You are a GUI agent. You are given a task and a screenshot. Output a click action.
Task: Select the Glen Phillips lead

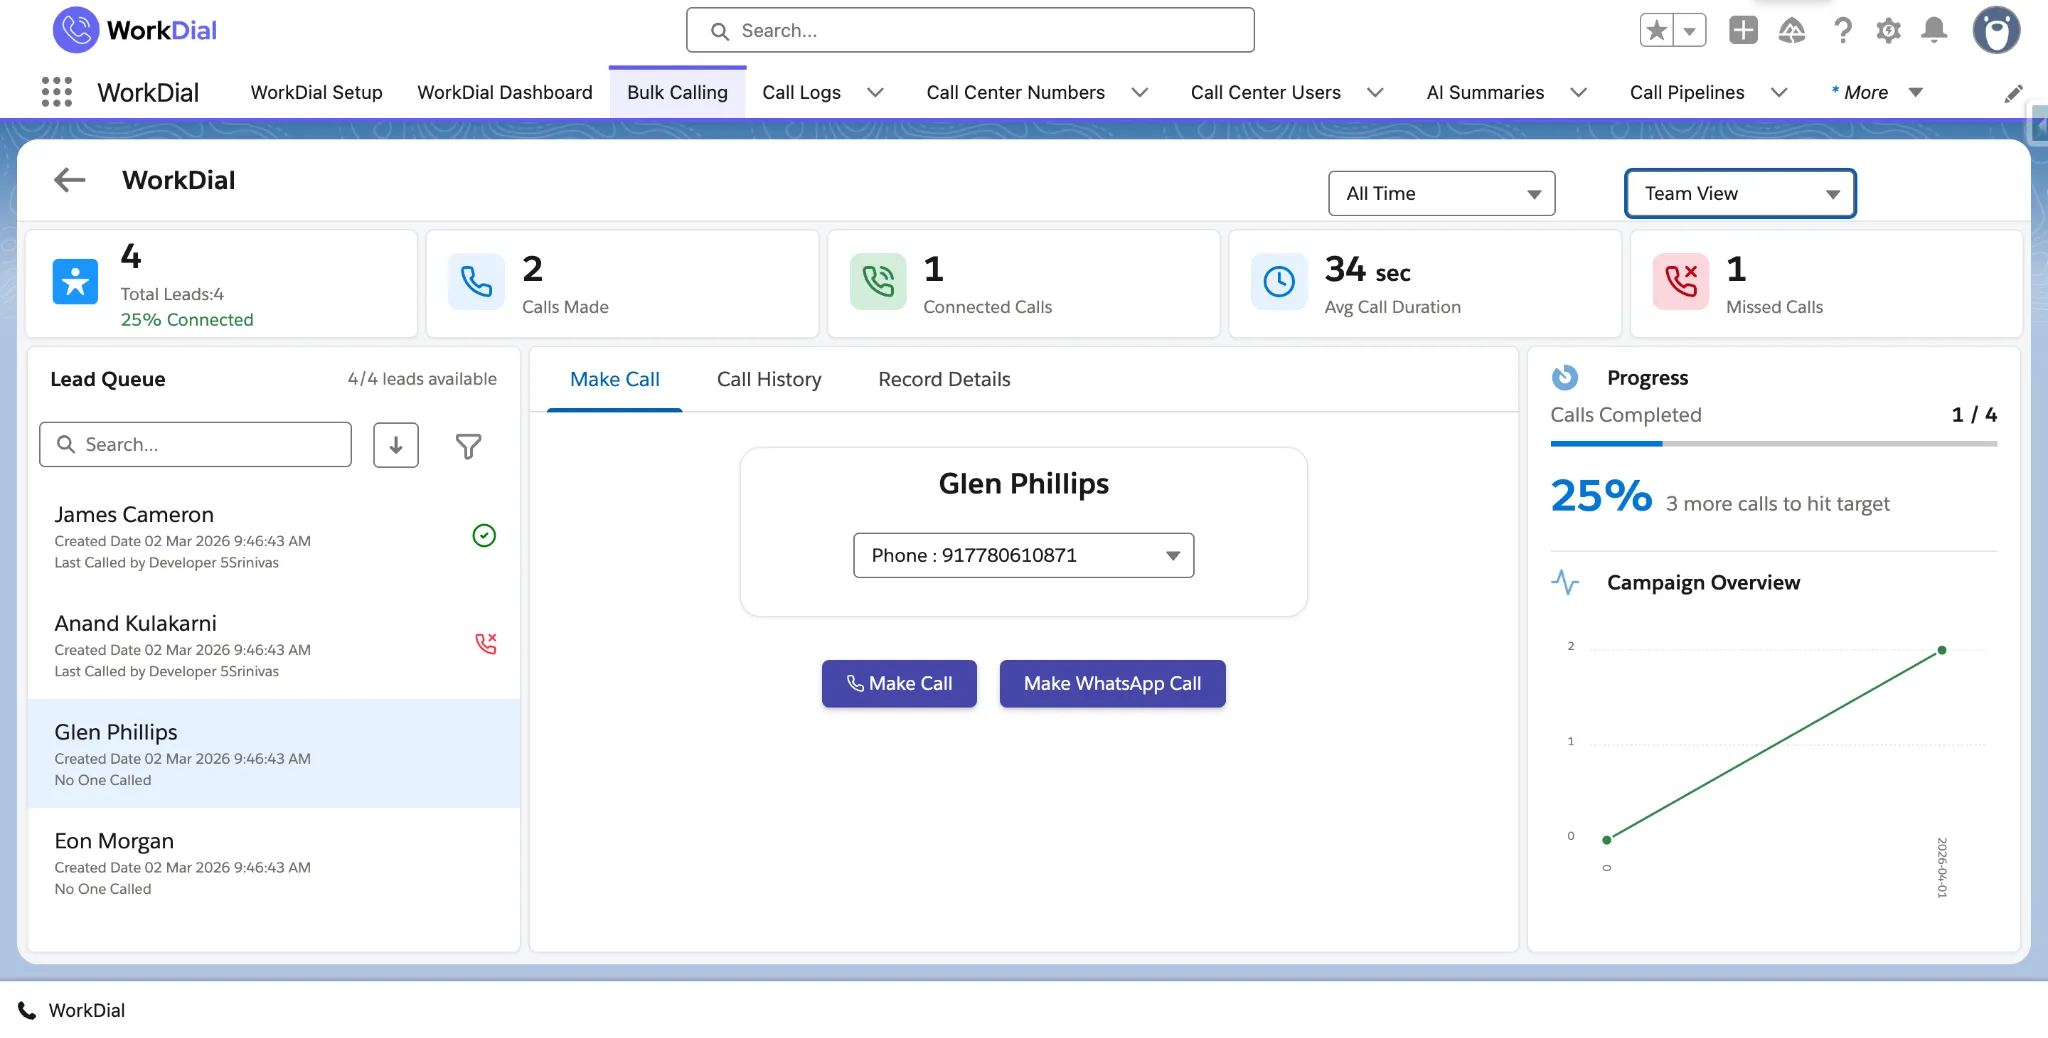pos(274,754)
